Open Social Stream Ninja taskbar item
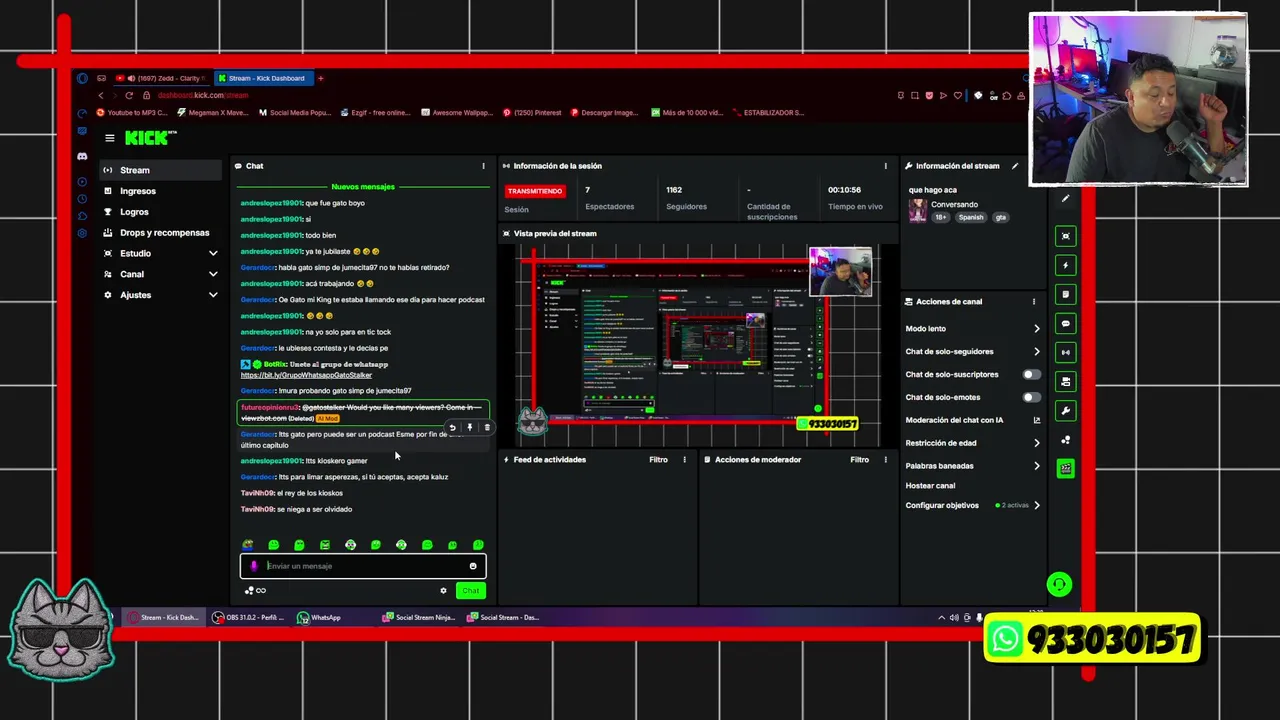 tap(419, 618)
